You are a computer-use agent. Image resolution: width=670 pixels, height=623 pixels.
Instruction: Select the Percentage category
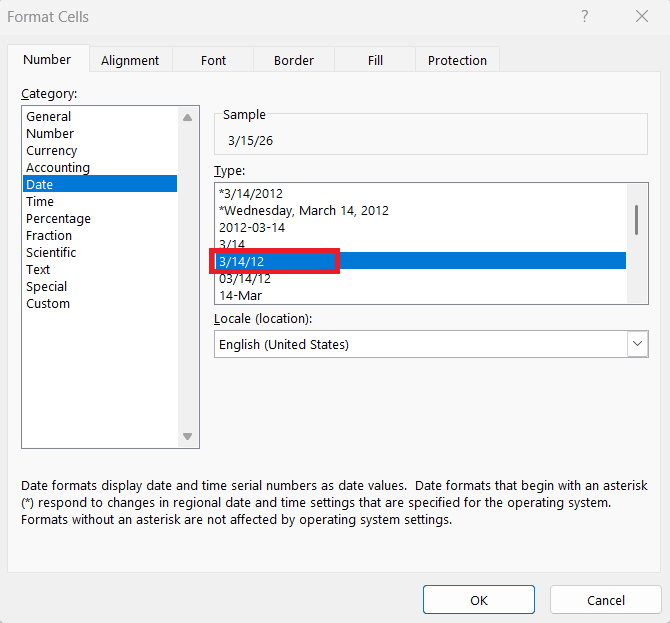point(58,218)
